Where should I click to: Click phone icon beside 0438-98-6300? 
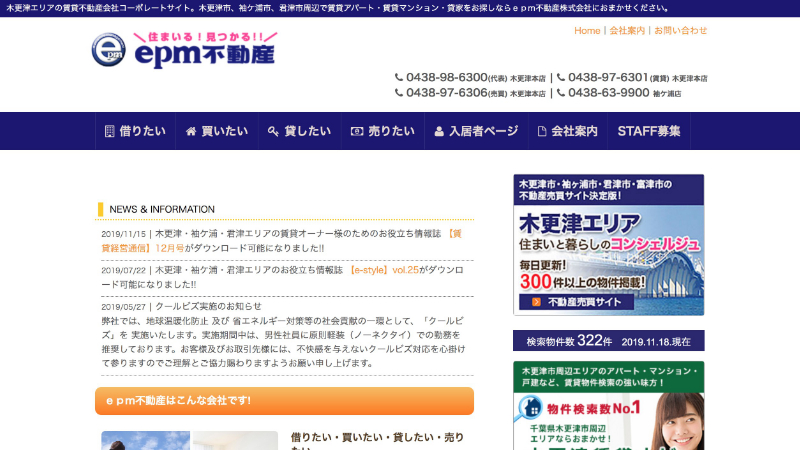(399, 77)
